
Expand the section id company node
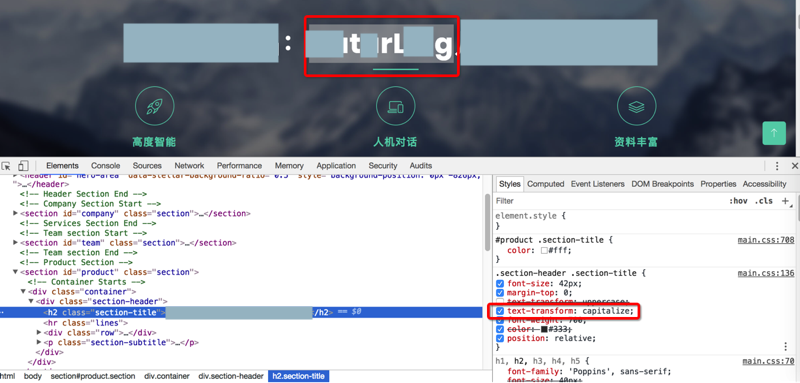[x=15, y=214]
